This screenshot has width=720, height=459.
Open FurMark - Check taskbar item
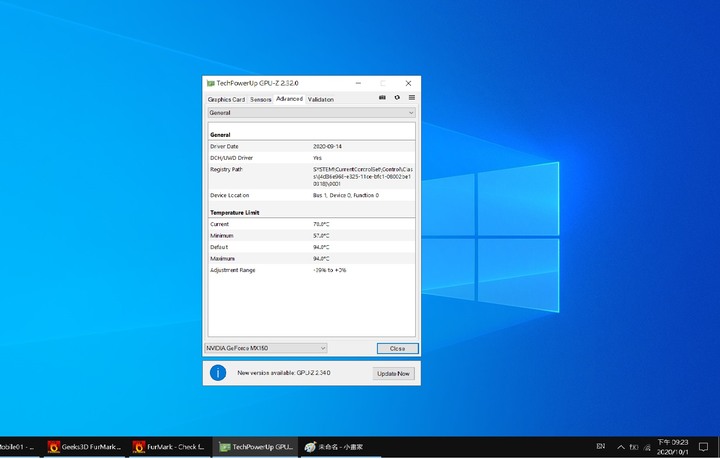tap(170, 447)
